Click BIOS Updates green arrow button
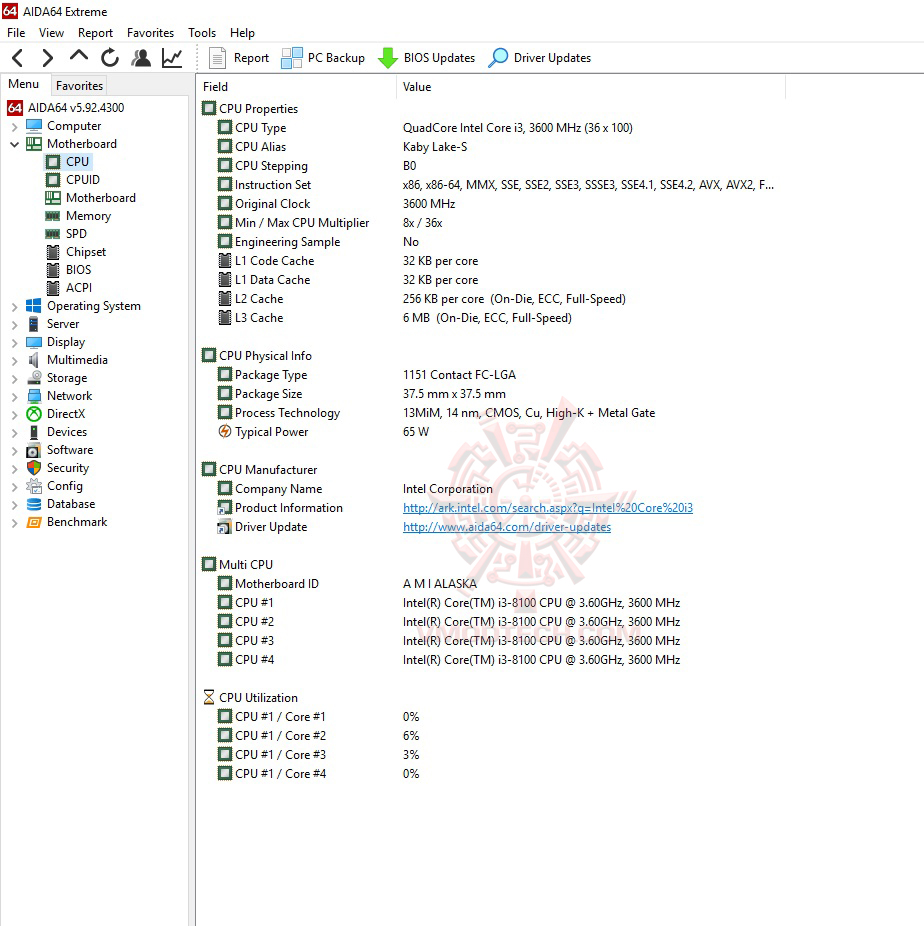This screenshot has height=926, width=924. [x=426, y=58]
